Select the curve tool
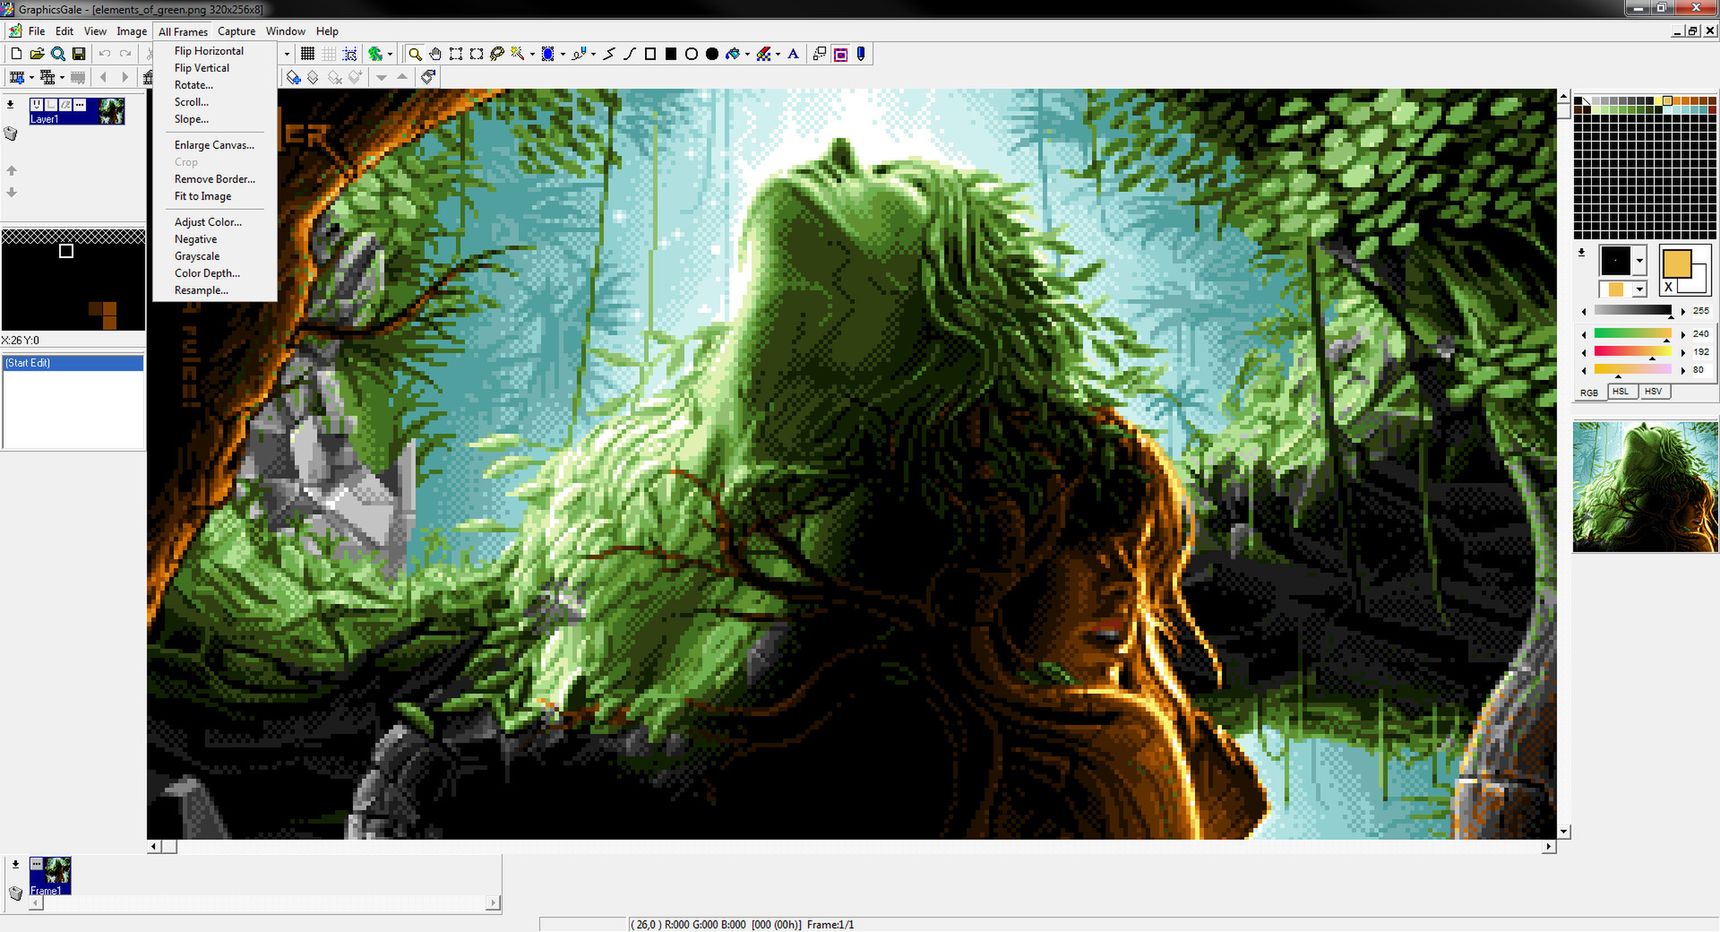Image resolution: width=1720 pixels, height=932 pixels. coord(629,54)
